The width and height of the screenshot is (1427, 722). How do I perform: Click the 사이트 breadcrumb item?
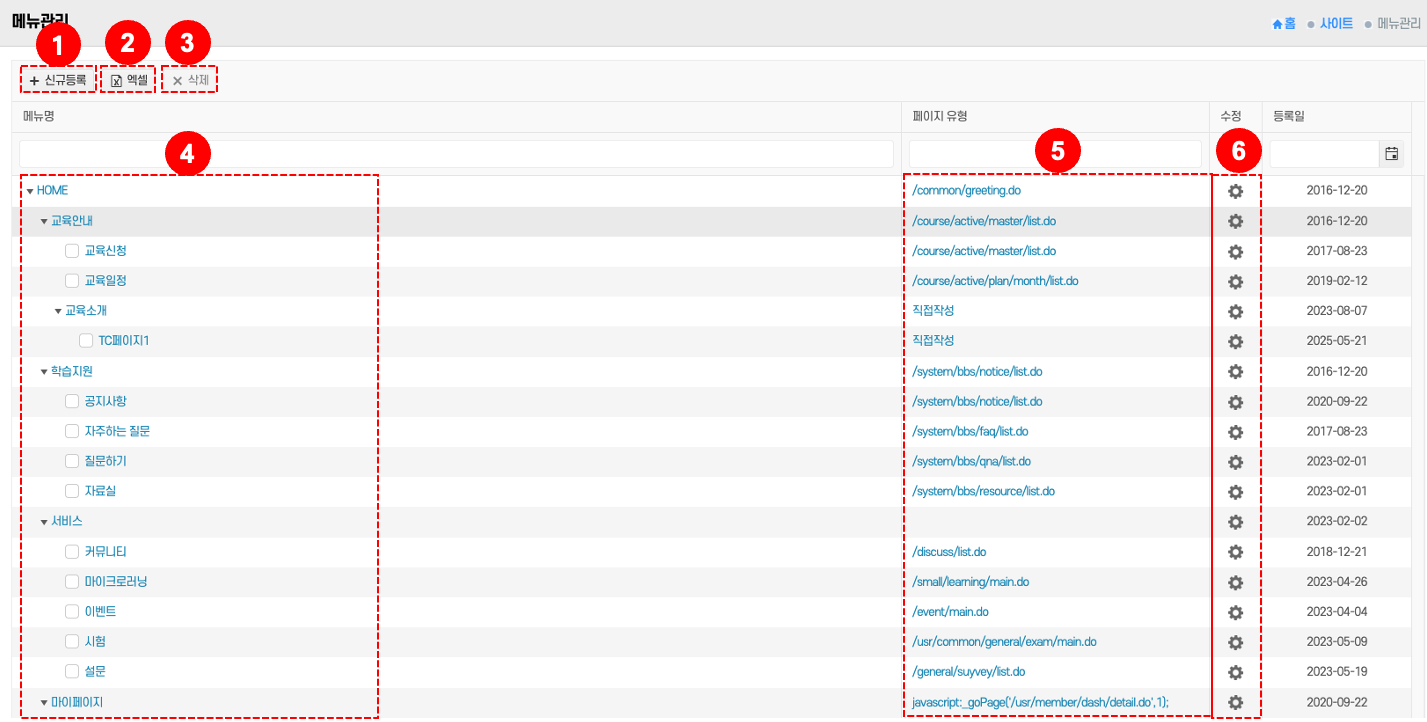(1335, 24)
